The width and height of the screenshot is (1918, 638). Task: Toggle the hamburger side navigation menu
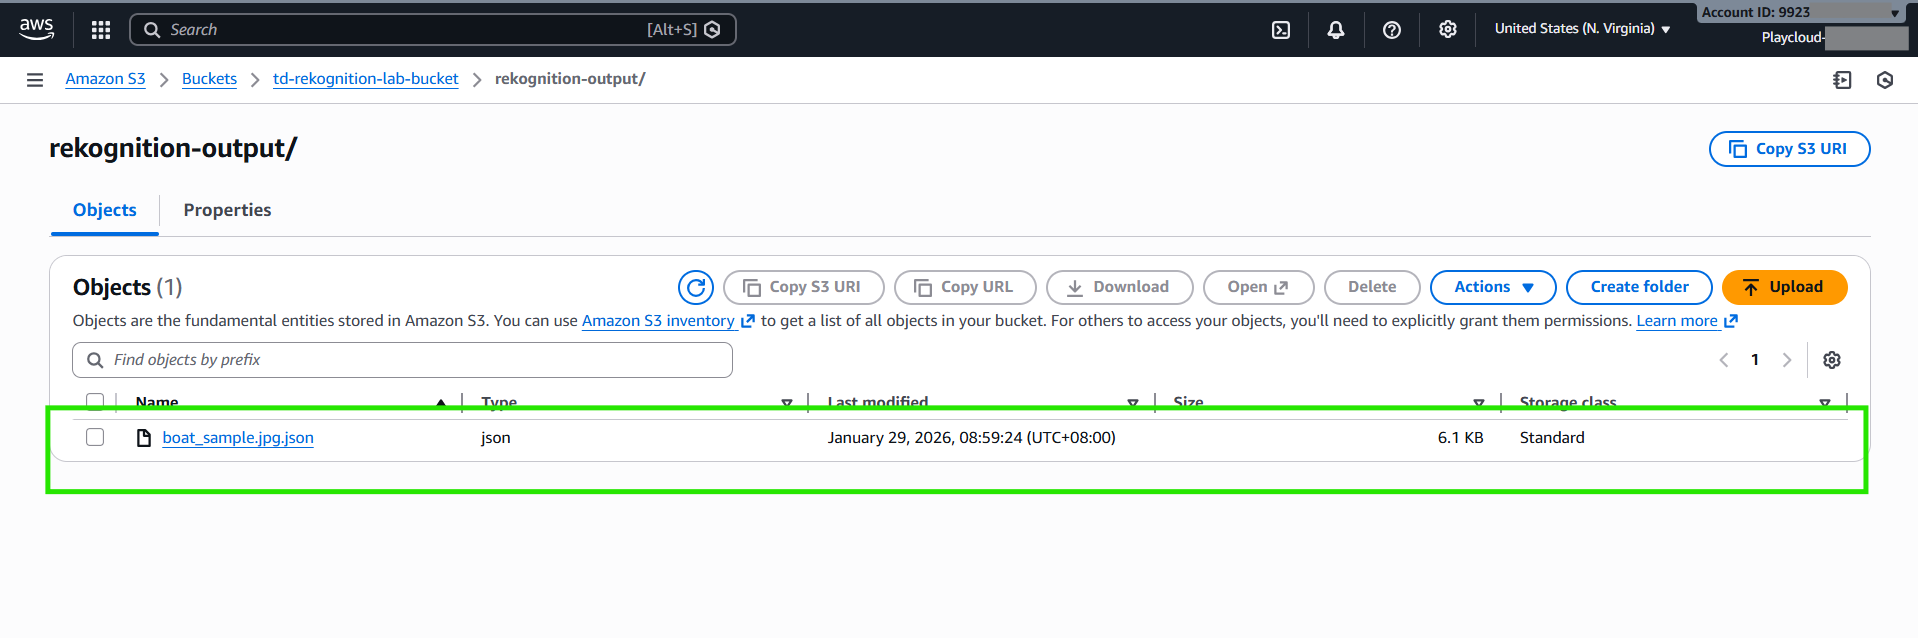tap(35, 80)
